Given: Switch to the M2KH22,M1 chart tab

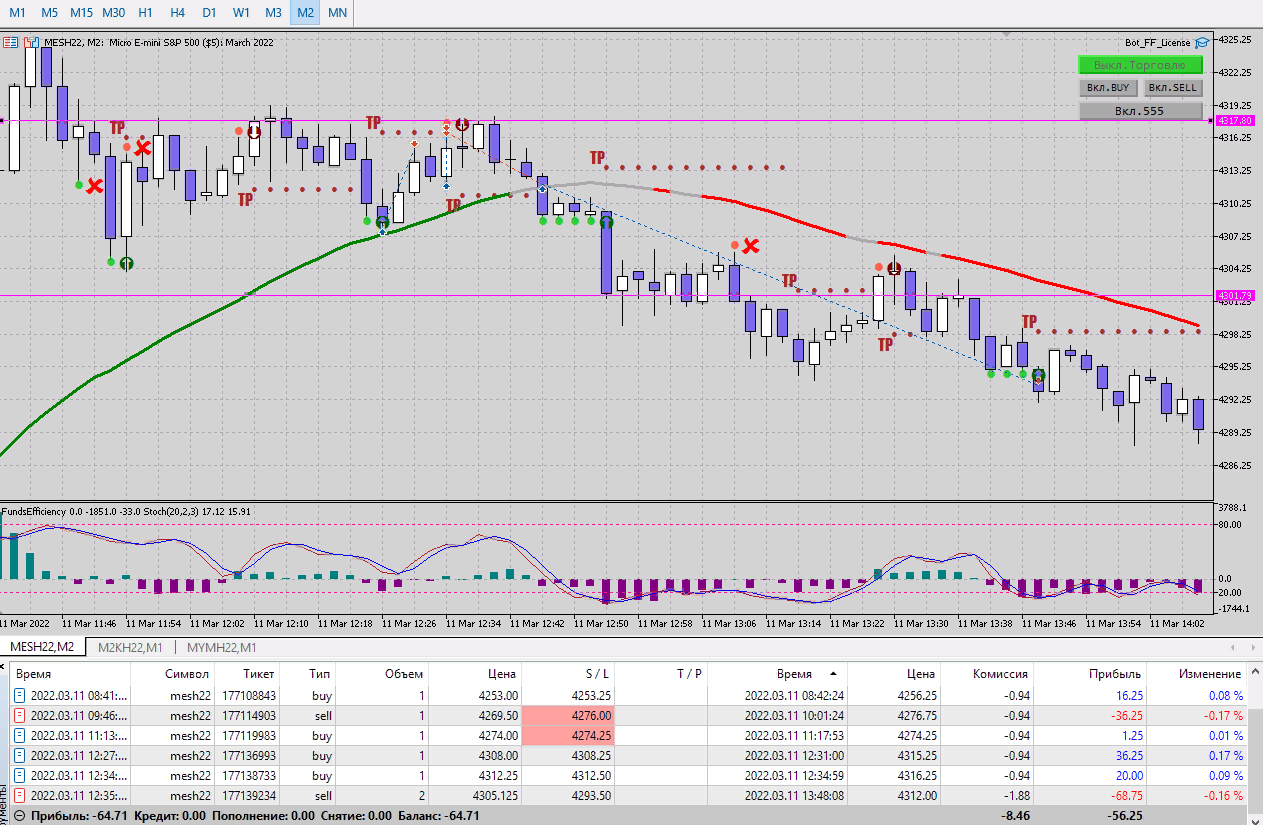Looking at the screenshot, I should (x=129, y=647).
